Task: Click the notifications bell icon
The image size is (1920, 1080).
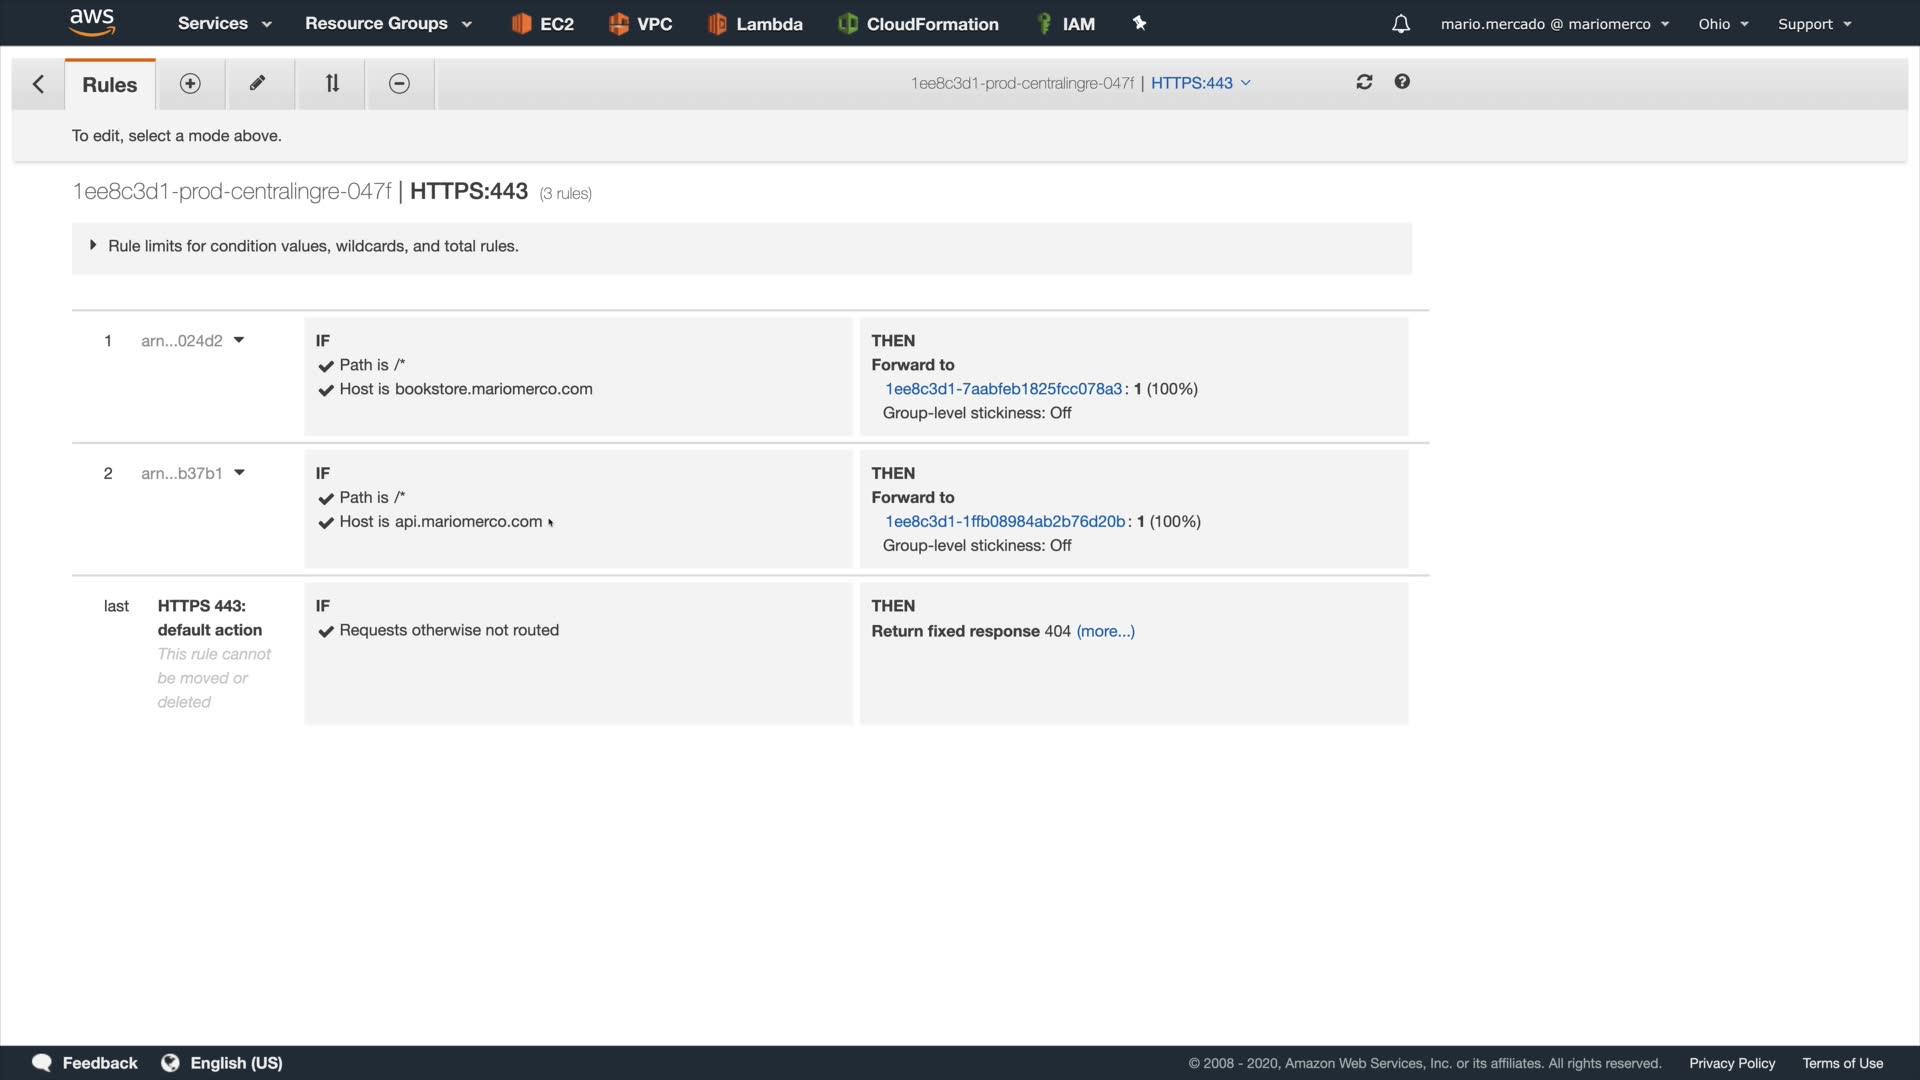Action: point(1401,24)
